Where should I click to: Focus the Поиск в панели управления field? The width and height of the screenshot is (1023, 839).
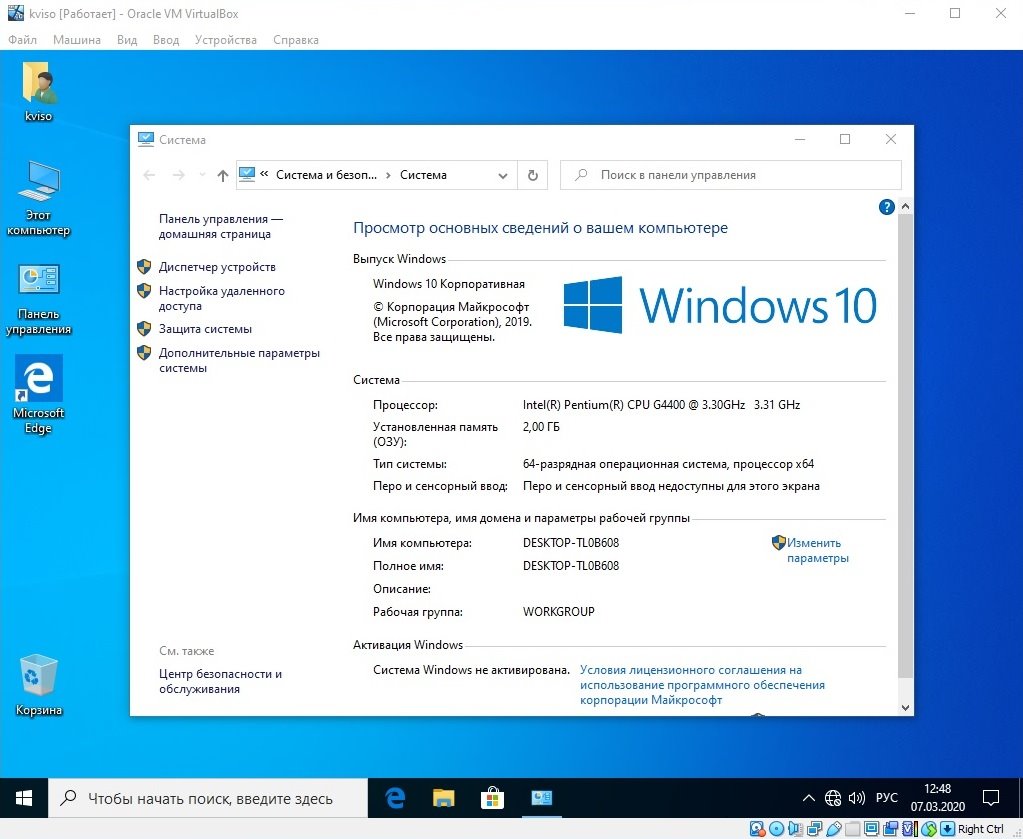(731, 175)
